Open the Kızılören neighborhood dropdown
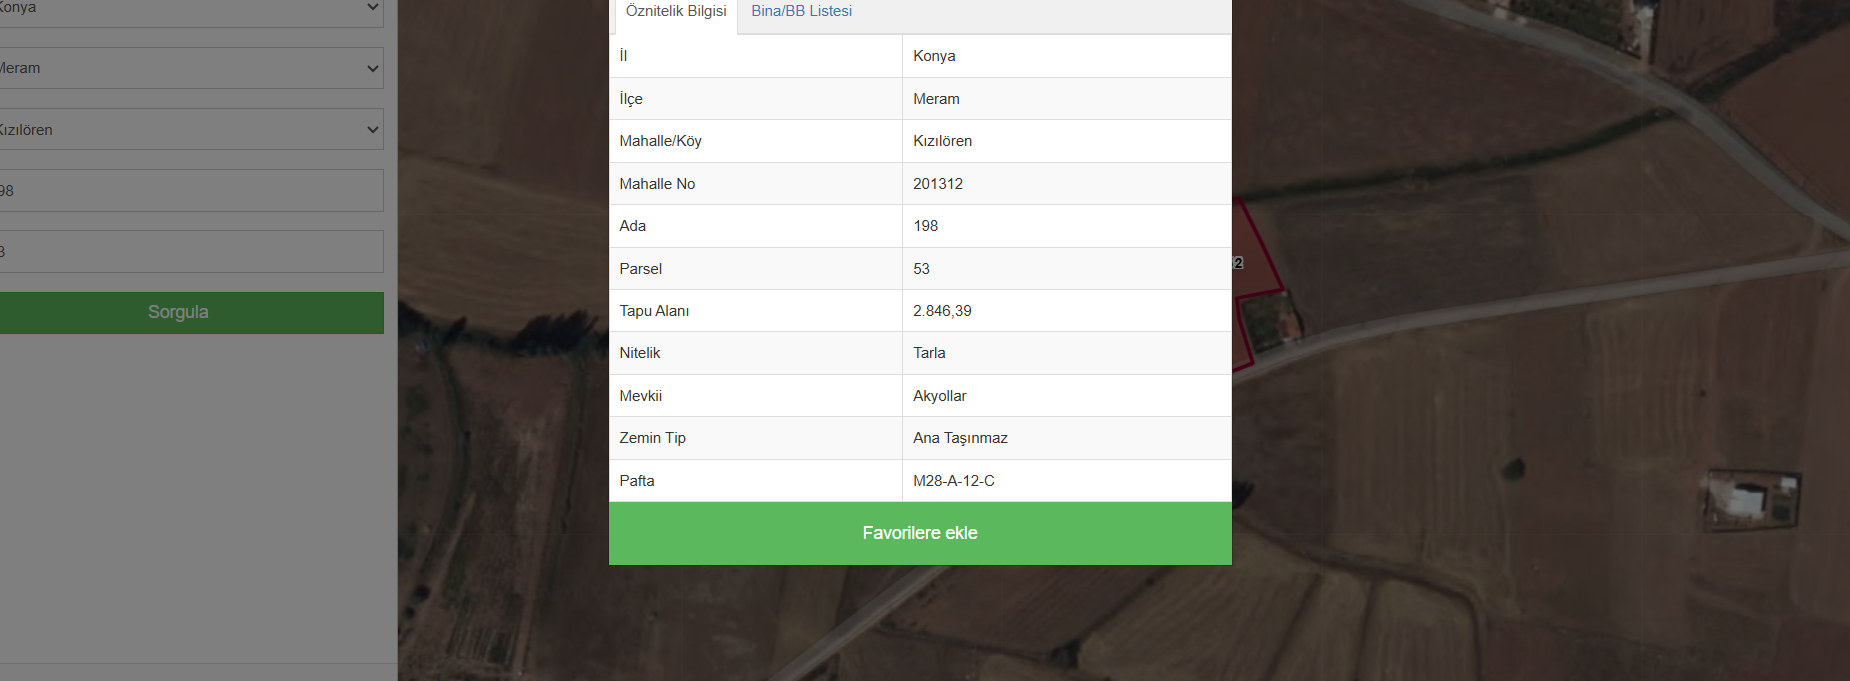This screenshot has width=1850, height=681. click(190, 130)
